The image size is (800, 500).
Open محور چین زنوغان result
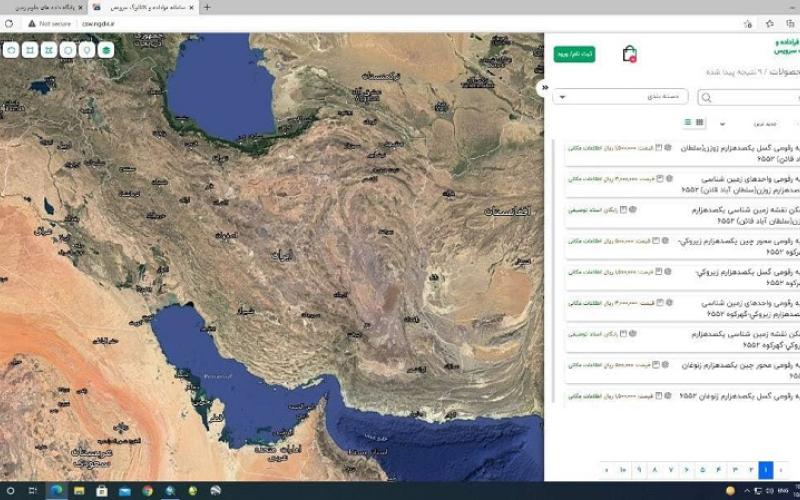click(x=740, y=370)
